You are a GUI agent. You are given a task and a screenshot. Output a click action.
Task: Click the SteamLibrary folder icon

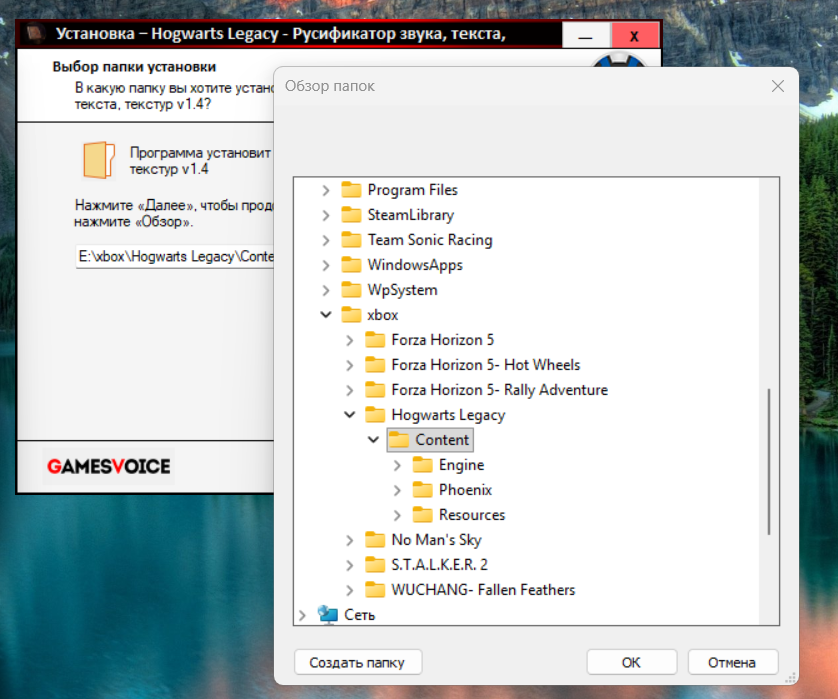(350, 215)
